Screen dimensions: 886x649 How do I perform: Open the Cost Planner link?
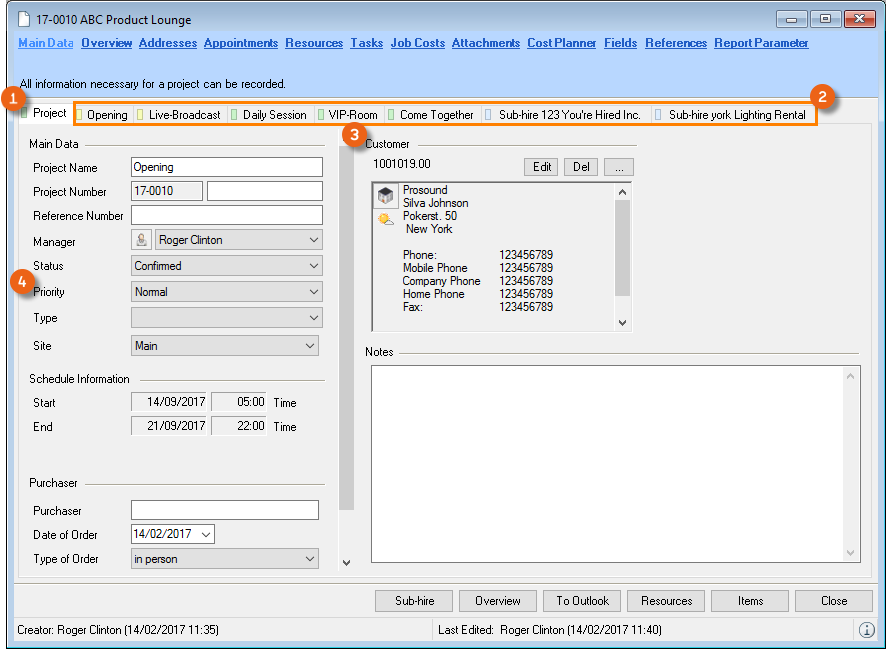[x=561, y=43]
